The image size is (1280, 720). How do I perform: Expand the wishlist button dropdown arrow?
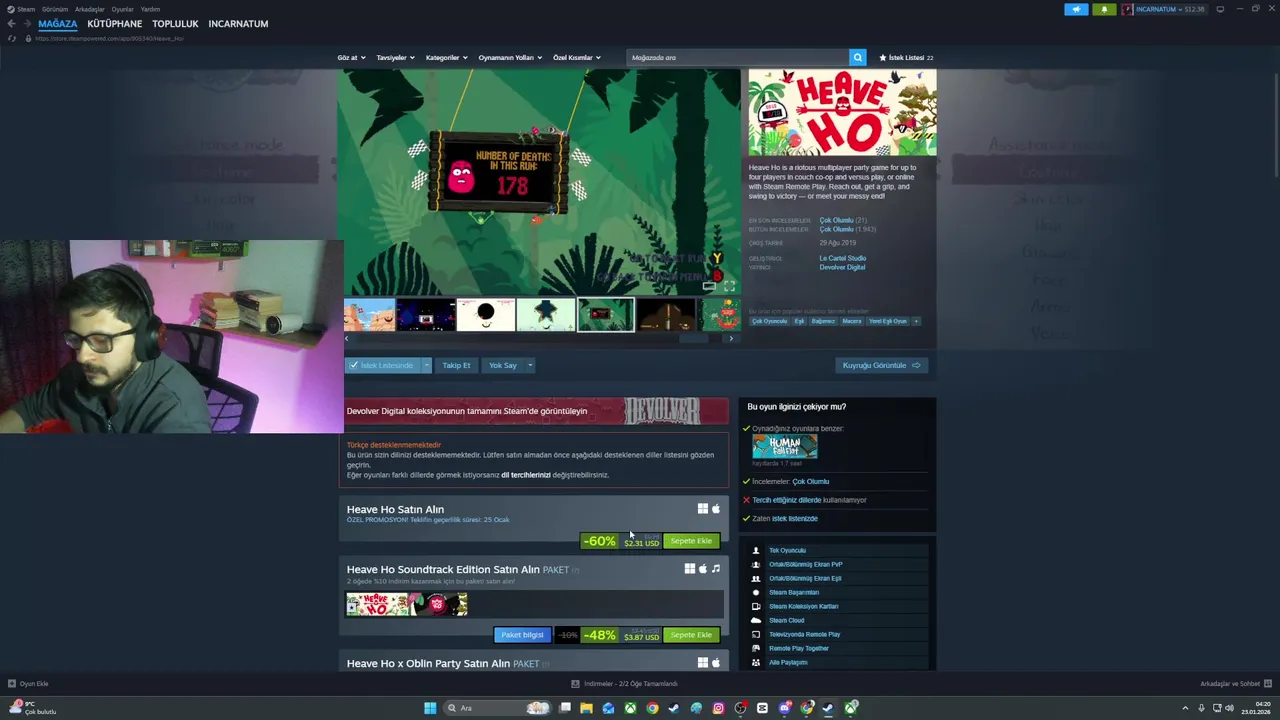pos(426,365)
